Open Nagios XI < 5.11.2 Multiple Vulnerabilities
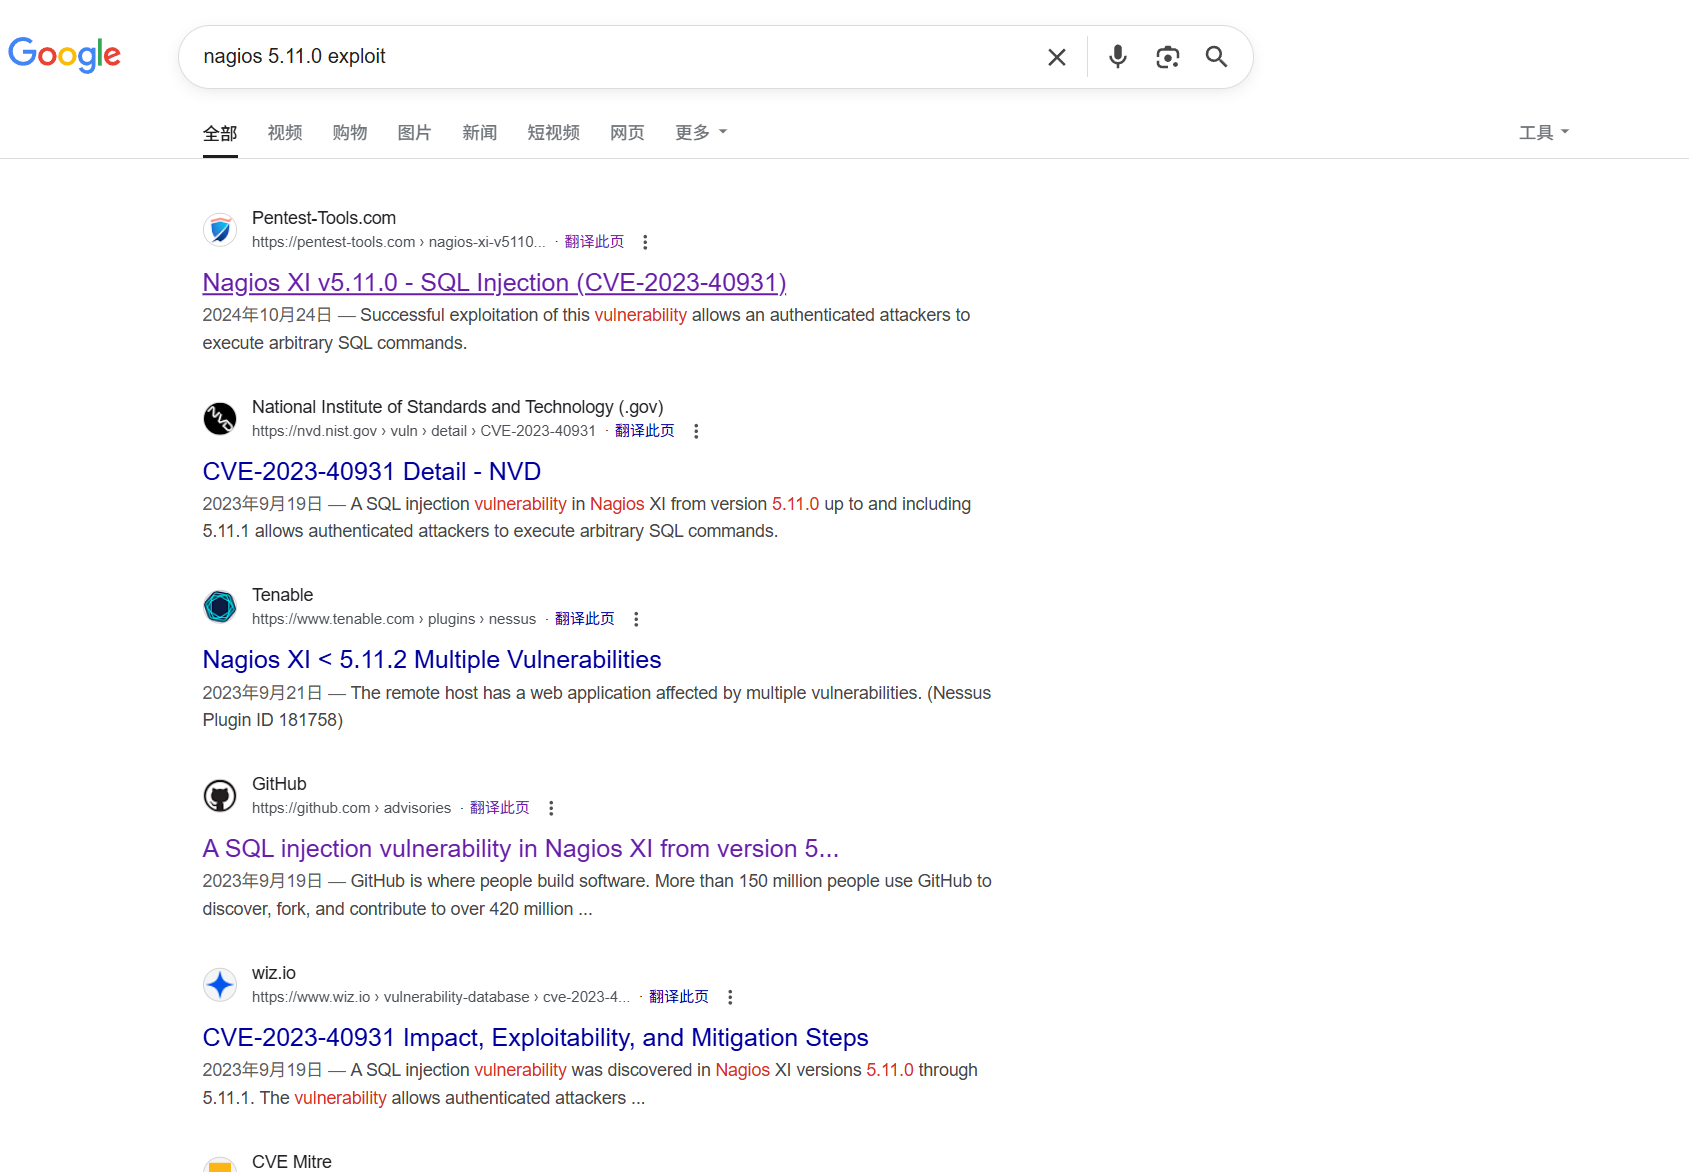1689x1172 pixels. click(x=432, y=660)
